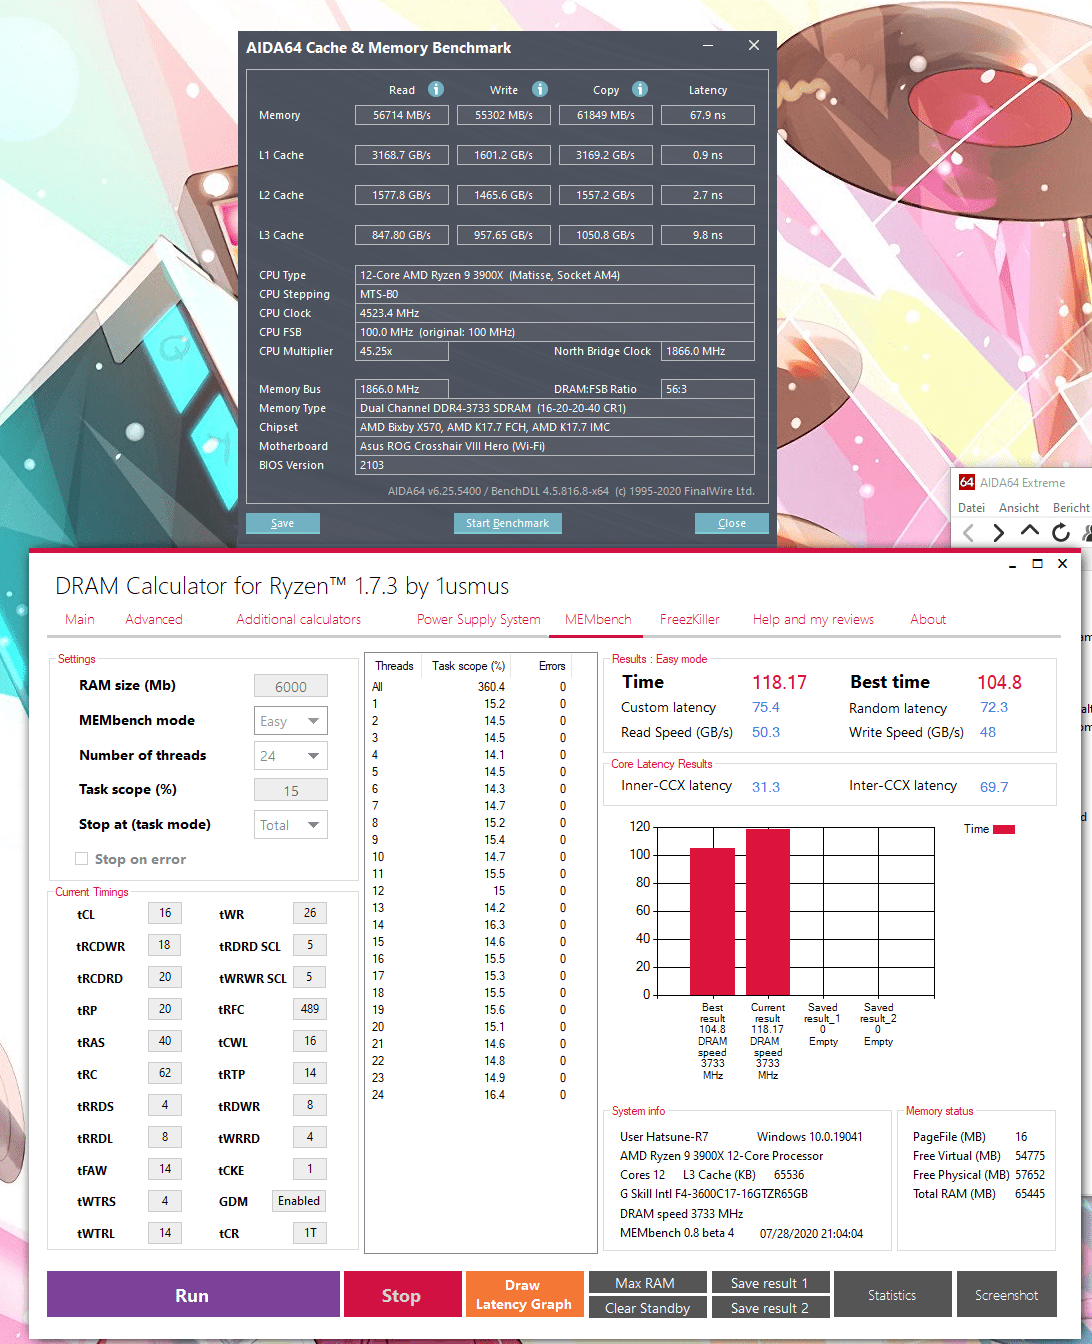Open the Ansicht menu in AIDA64 Extreme
The image size is (1092, 1344).
1019,508
